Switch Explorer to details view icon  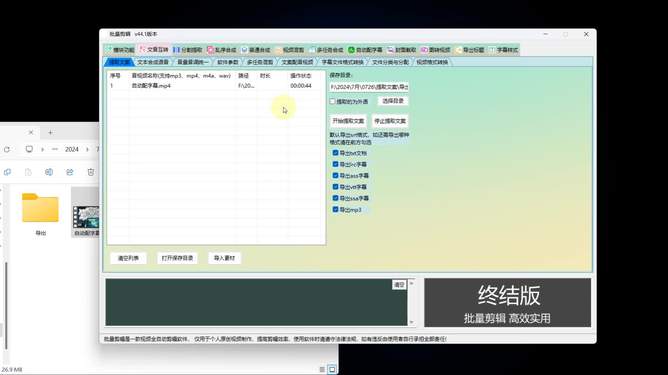coord(322,369)
